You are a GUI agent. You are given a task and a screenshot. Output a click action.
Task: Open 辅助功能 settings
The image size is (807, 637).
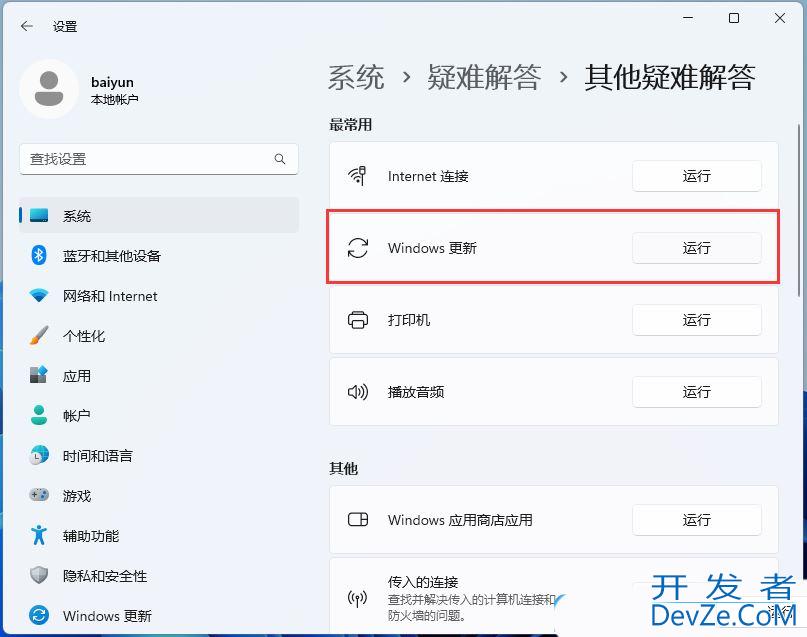coord(159,535)
